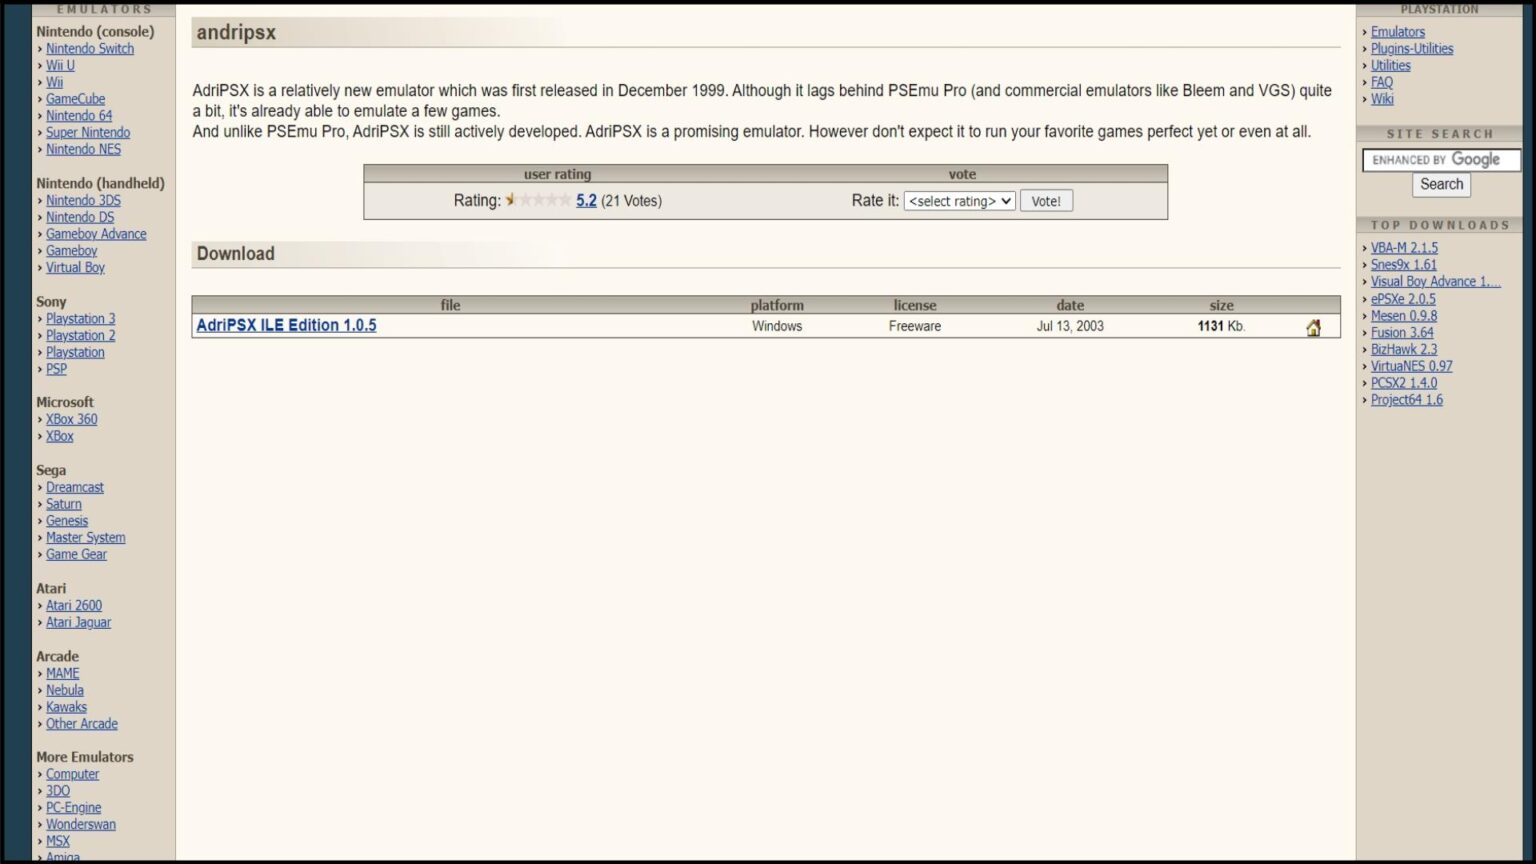Open ePSXe 2.0.5 from top downloads
The image size is (1536, 864).
(x=1402, y=299)
